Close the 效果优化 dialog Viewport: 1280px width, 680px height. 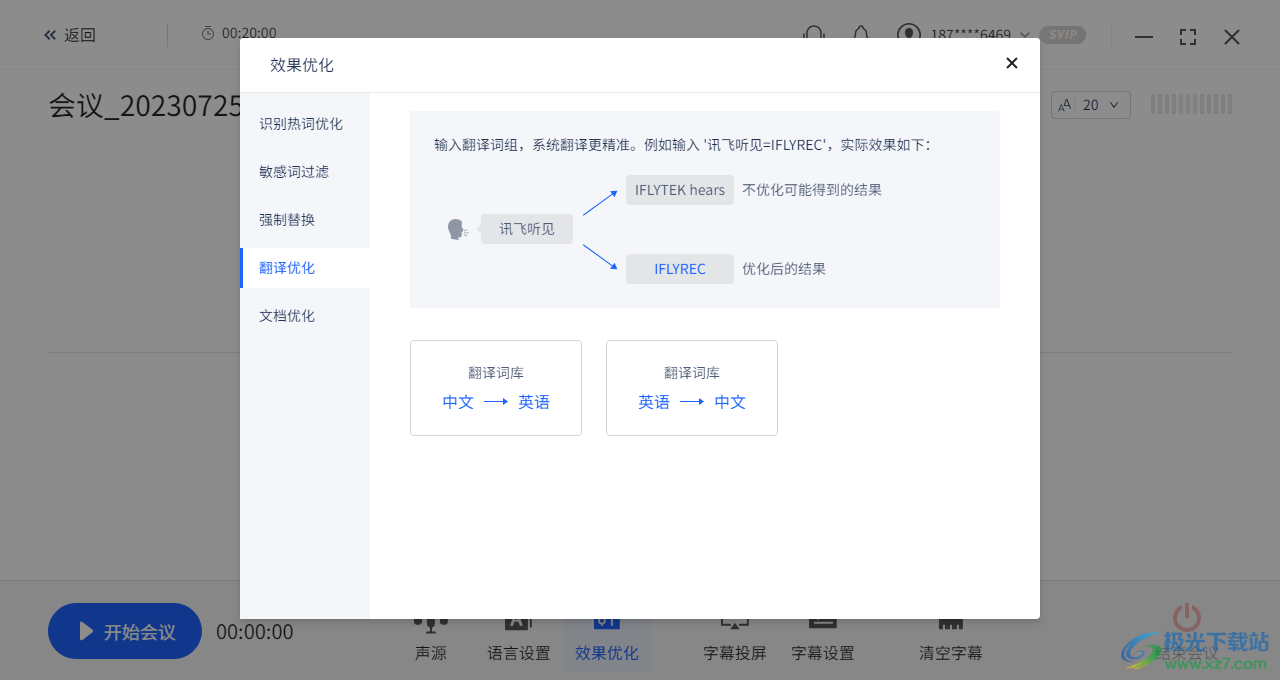click(1012, 63)
